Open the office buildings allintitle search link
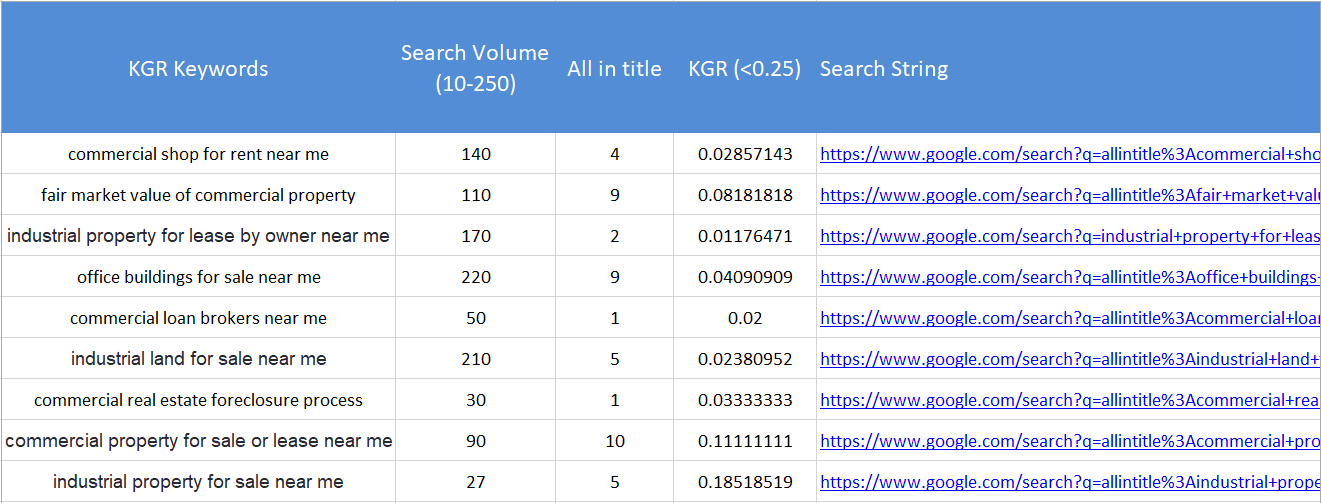 tap(1068, 277)
